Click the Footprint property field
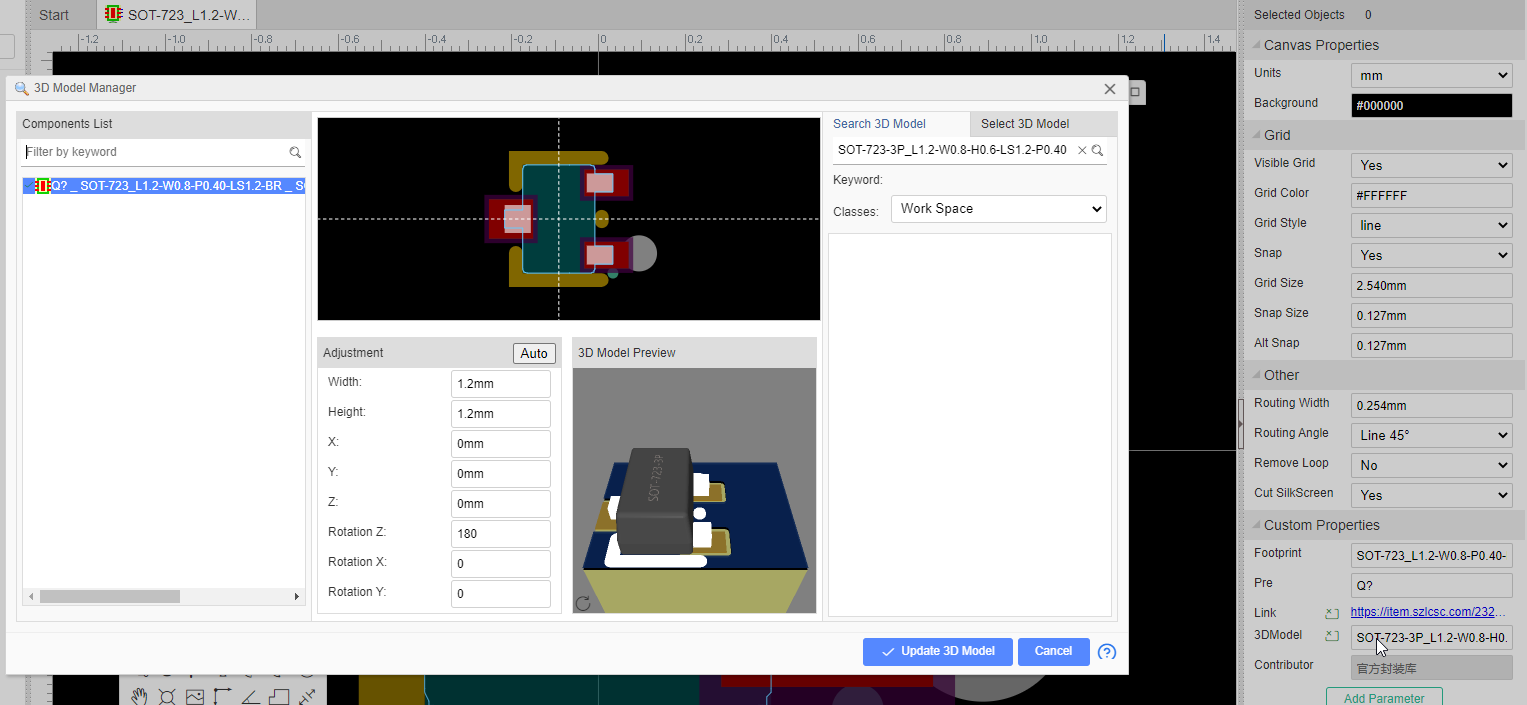The image size is (1527, 705). (x=1431, y=555)
